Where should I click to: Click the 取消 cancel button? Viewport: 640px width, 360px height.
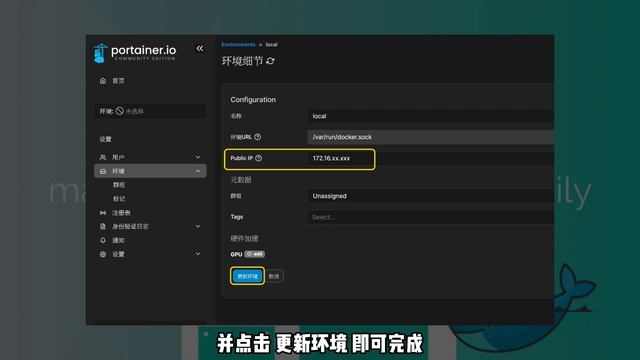tap(274, 276)
